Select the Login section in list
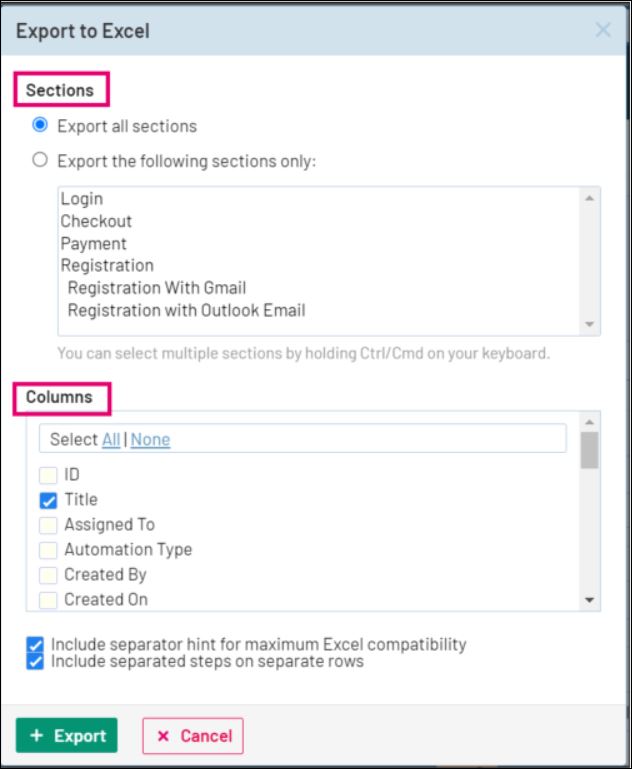 (82, 200)
